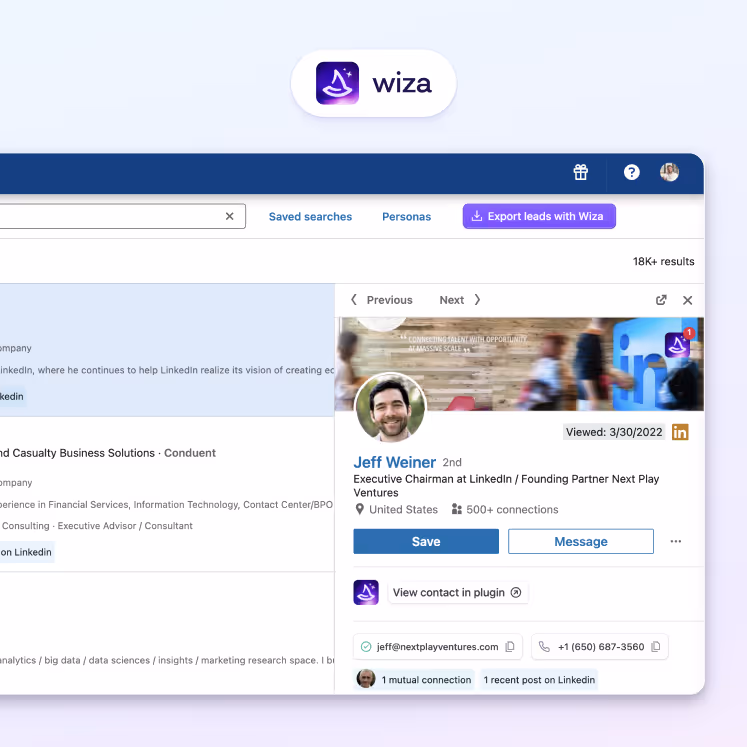The width and height of the screenshot is (747, 747).
Task: Click profile banner image
Action: pyautogui.click(x=519, y=364)
